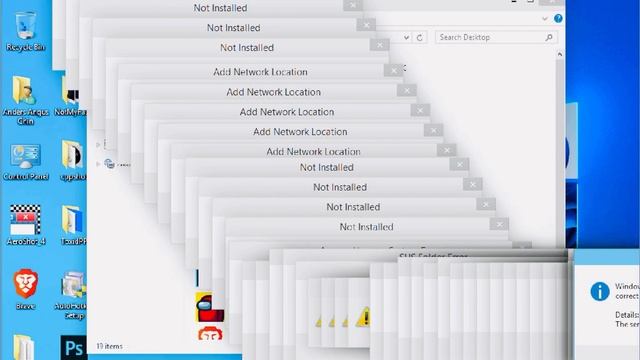640x360 pixels.
Task: Click the large yellow warning icon
Action: click(363, 317)
